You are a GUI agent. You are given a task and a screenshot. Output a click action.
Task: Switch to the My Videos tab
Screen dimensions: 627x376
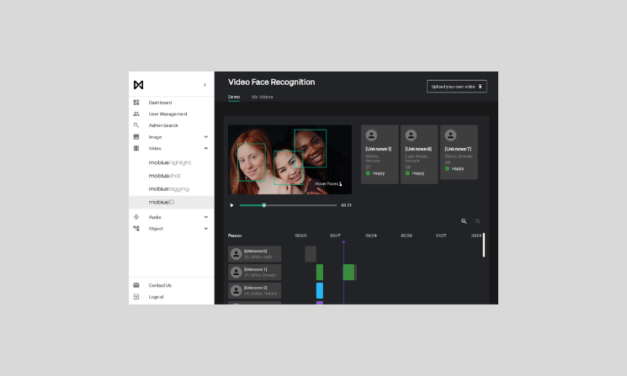click(262, 97)
